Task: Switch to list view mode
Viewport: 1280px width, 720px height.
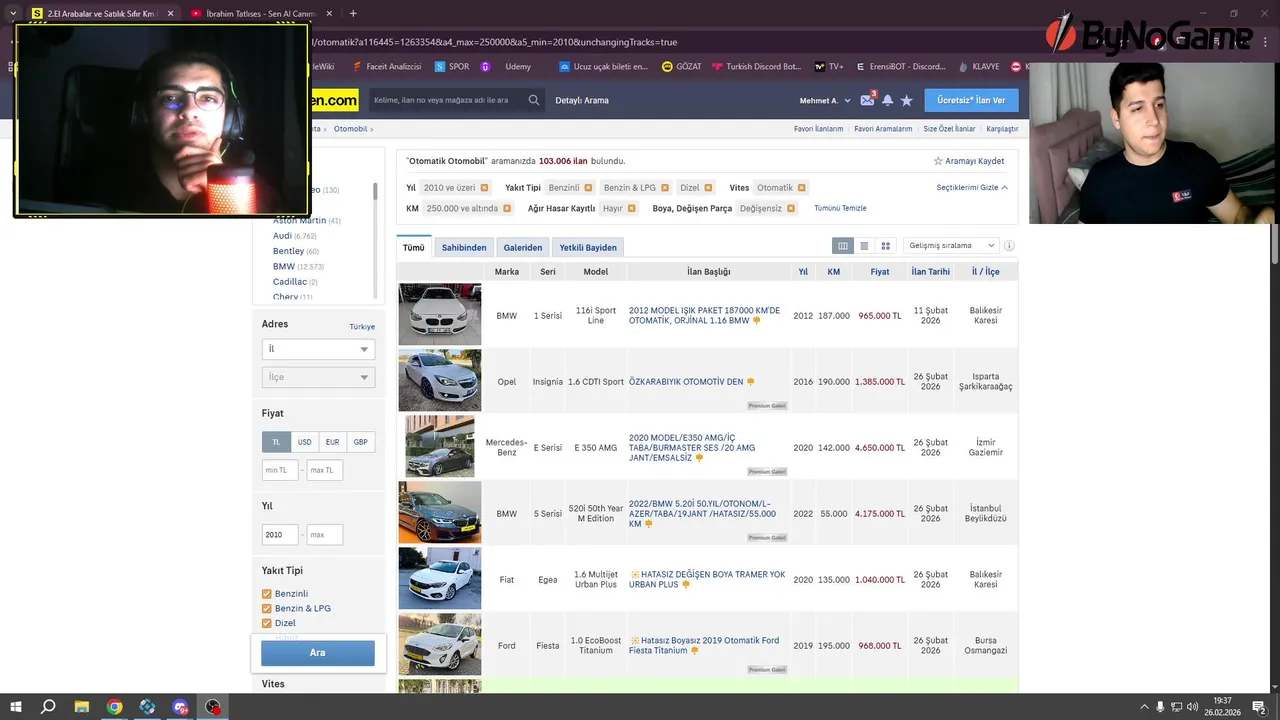Action: [864, 246]
